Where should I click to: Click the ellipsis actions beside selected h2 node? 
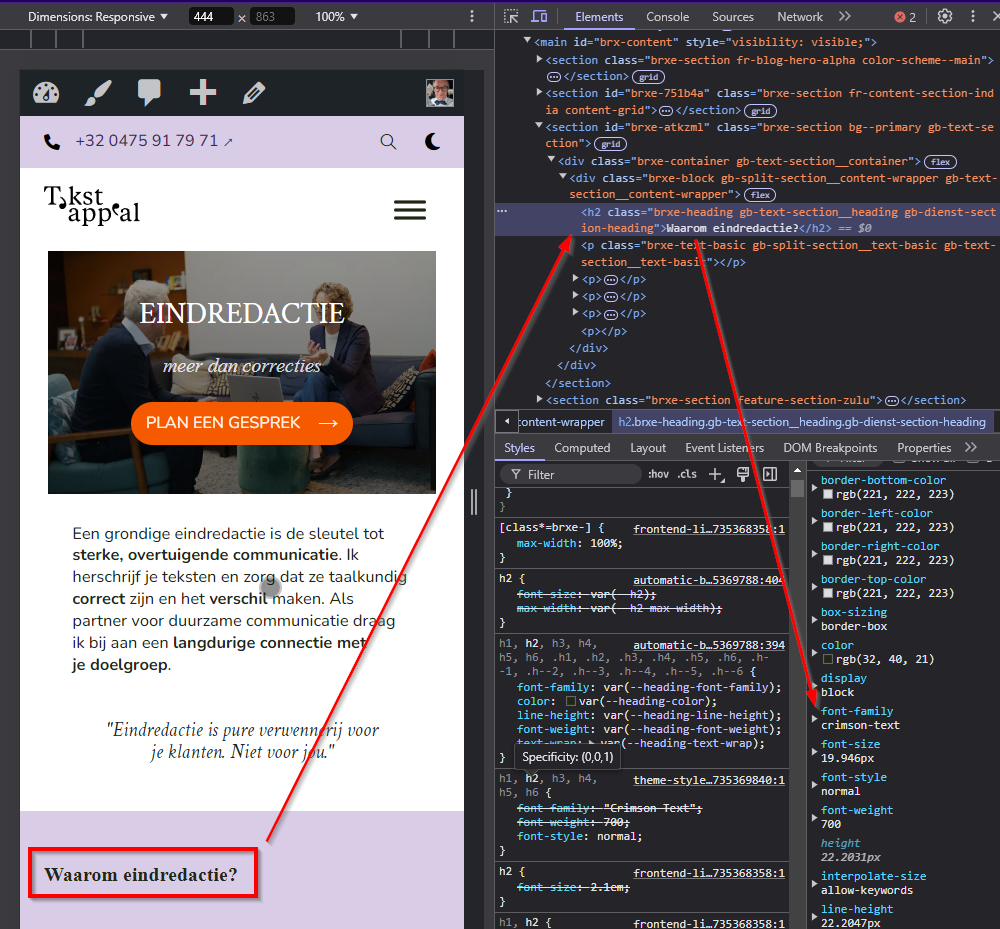503,211
